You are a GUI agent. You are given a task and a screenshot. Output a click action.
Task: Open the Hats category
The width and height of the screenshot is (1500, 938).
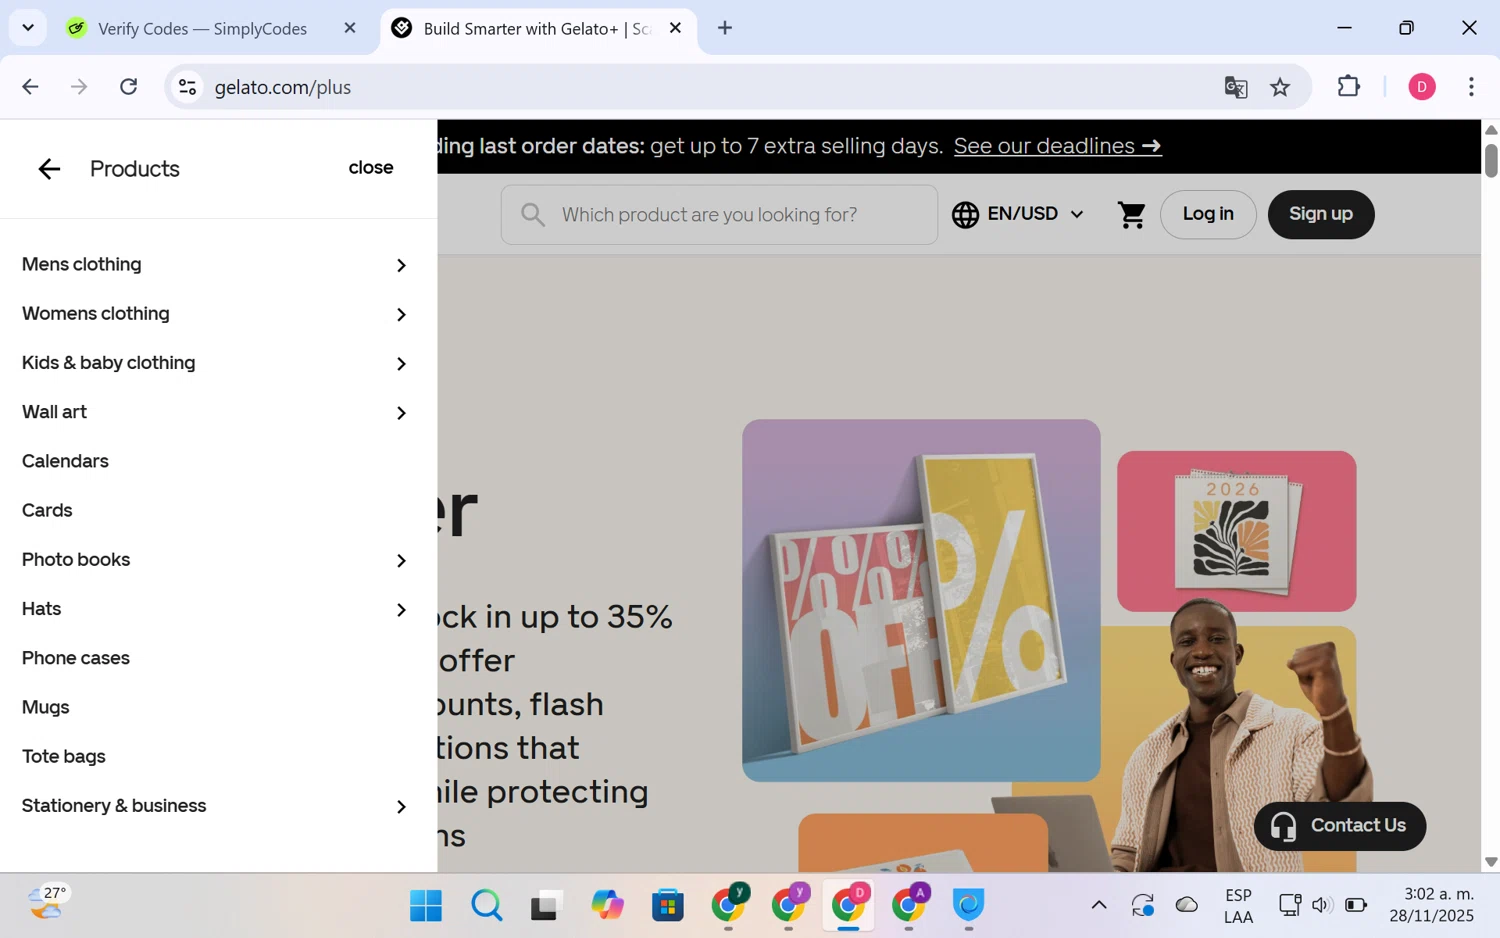[42, 608]
